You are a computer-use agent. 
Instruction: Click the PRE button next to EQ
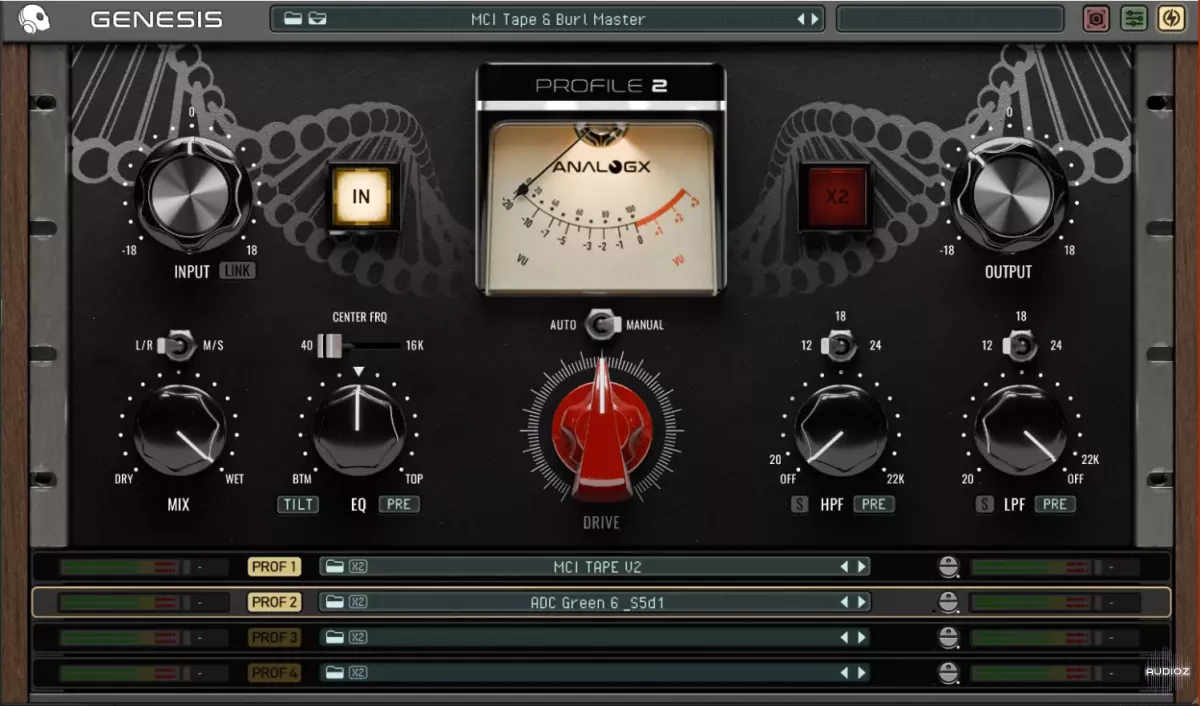point(399,504)
